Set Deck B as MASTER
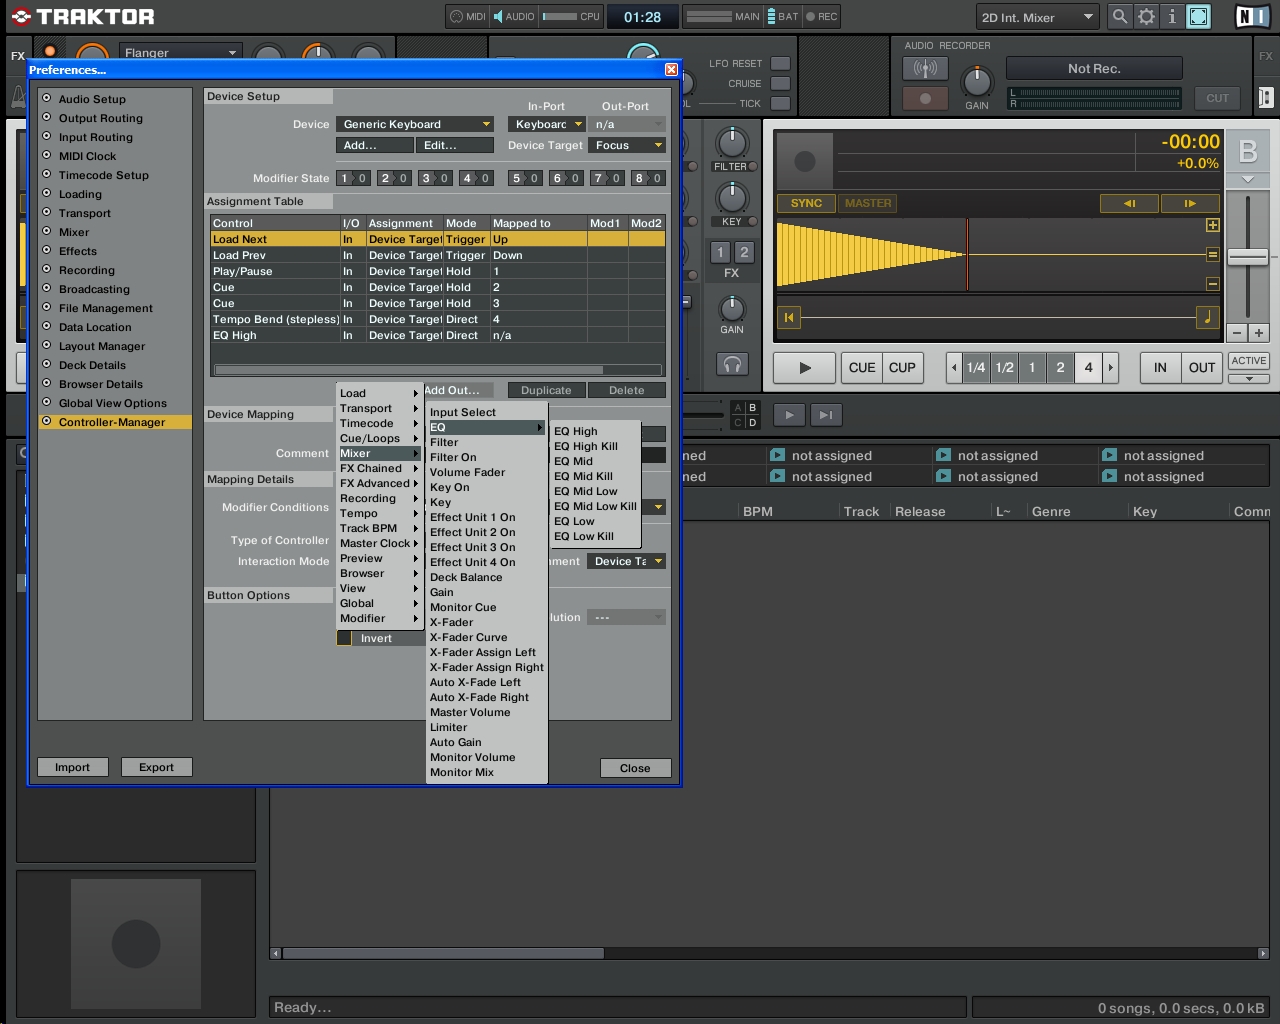Screen dimensions: 1280x1024 pos(868,203)
